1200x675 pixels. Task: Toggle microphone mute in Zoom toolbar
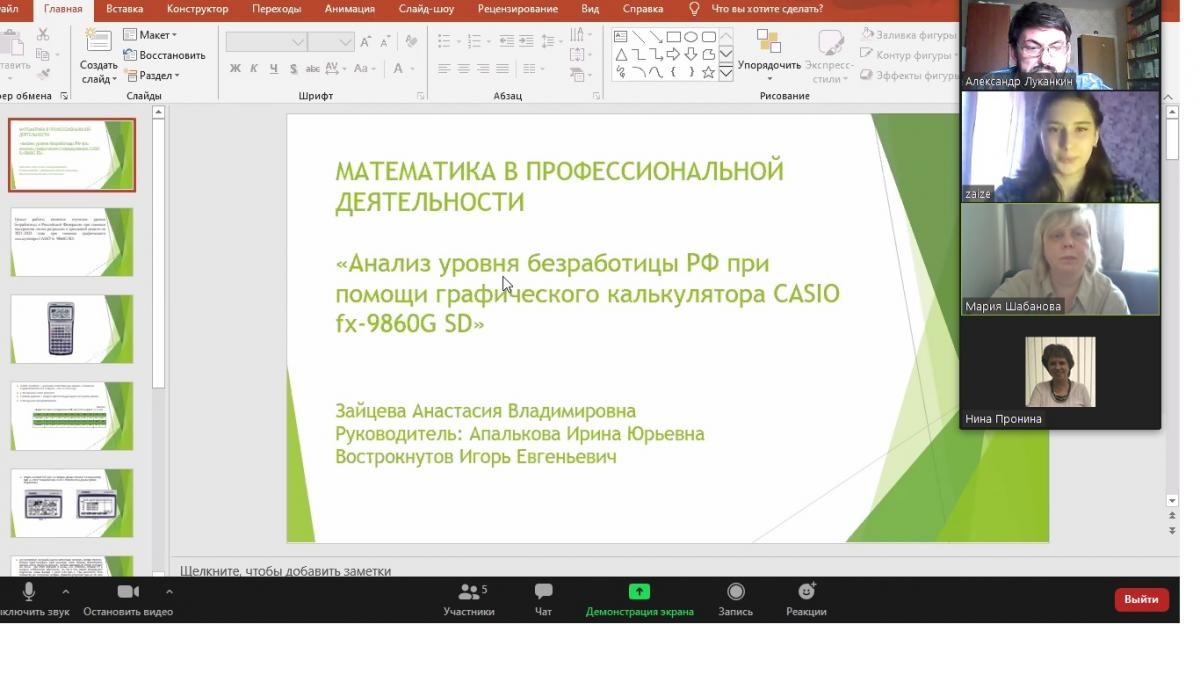click(29, 592)
